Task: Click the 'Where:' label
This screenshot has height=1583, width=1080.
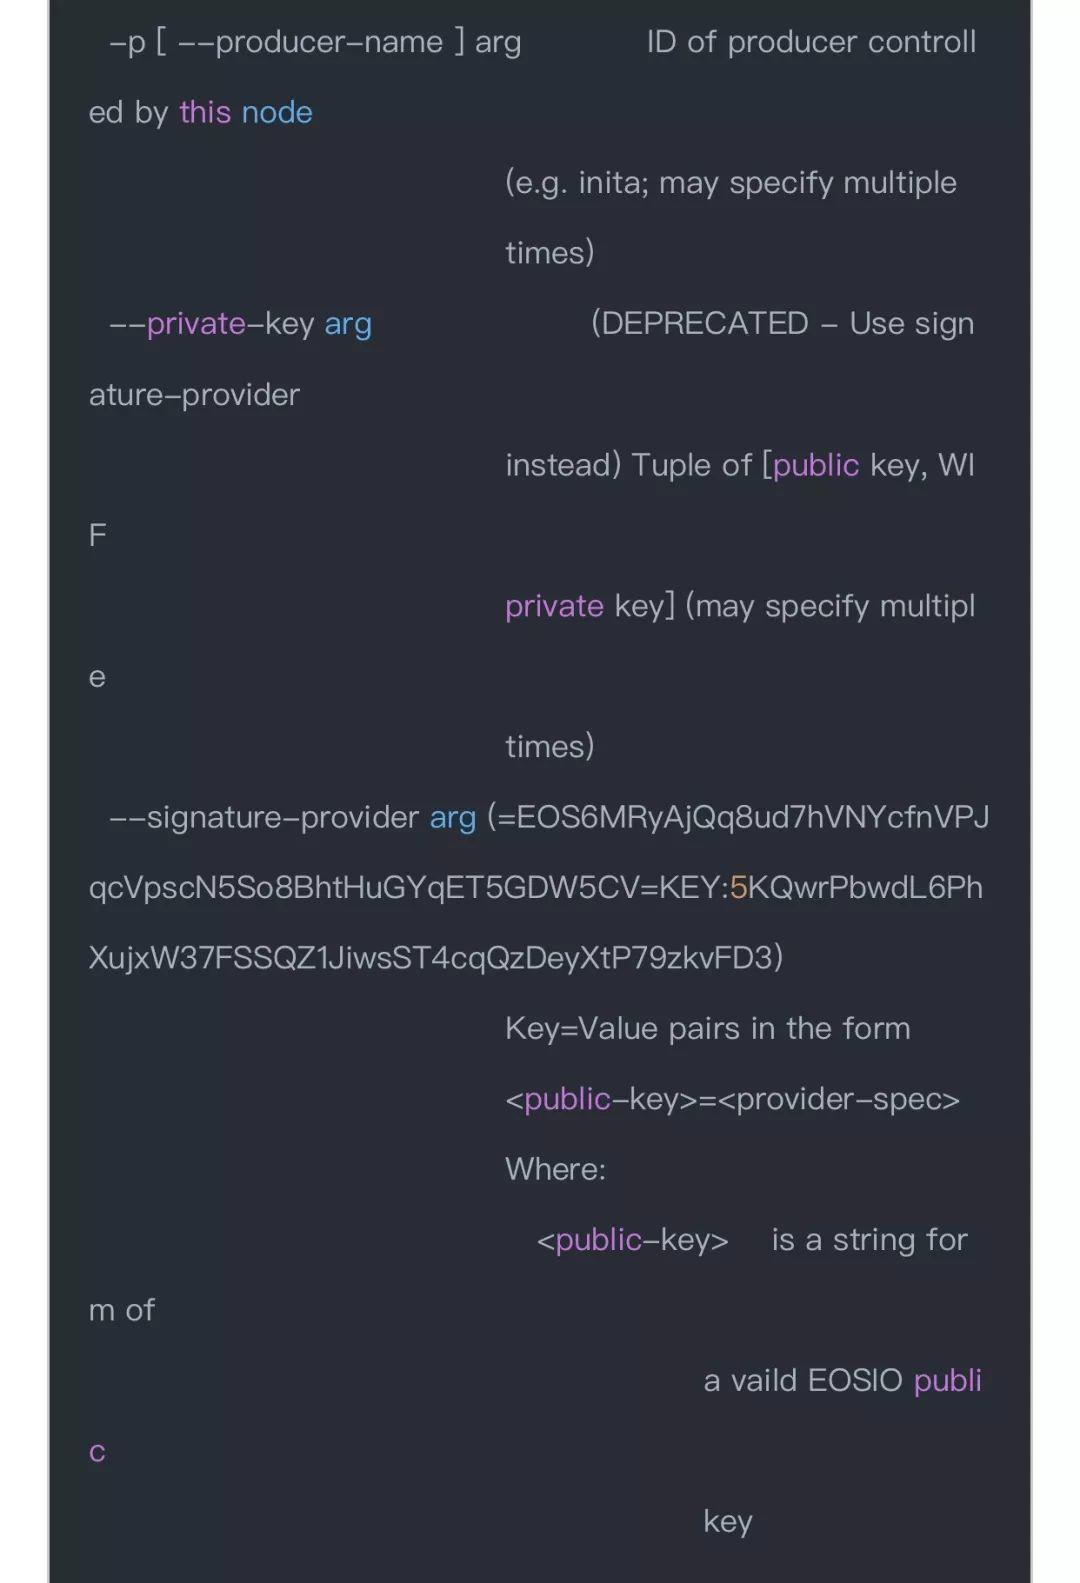Action: click(x=555, y=1169)
